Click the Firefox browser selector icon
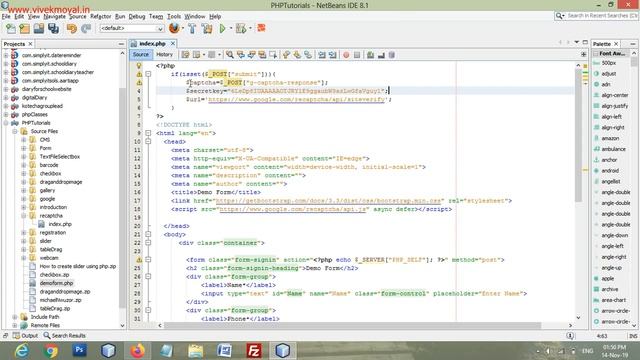640x360 pixels. [x=174, y=28]
